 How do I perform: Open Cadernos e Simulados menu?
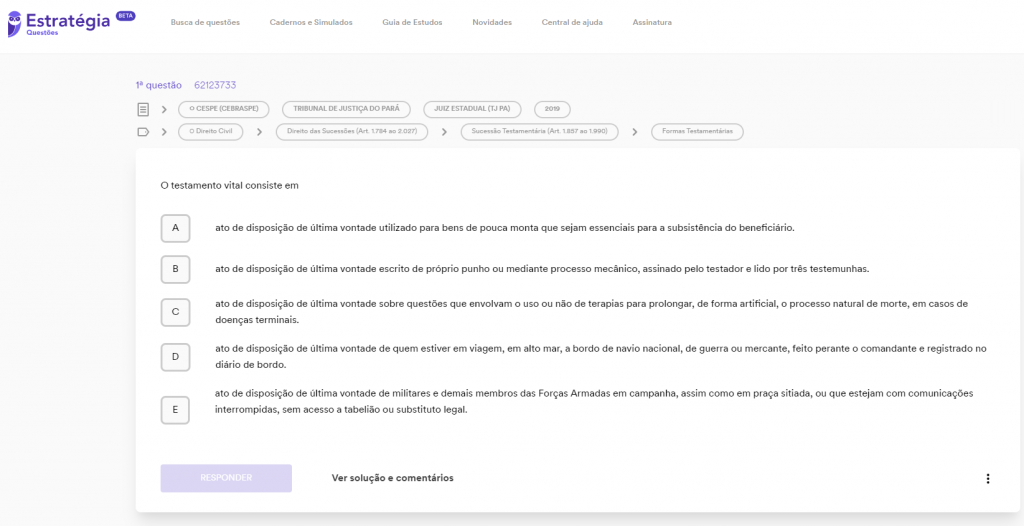coord(311,23)
